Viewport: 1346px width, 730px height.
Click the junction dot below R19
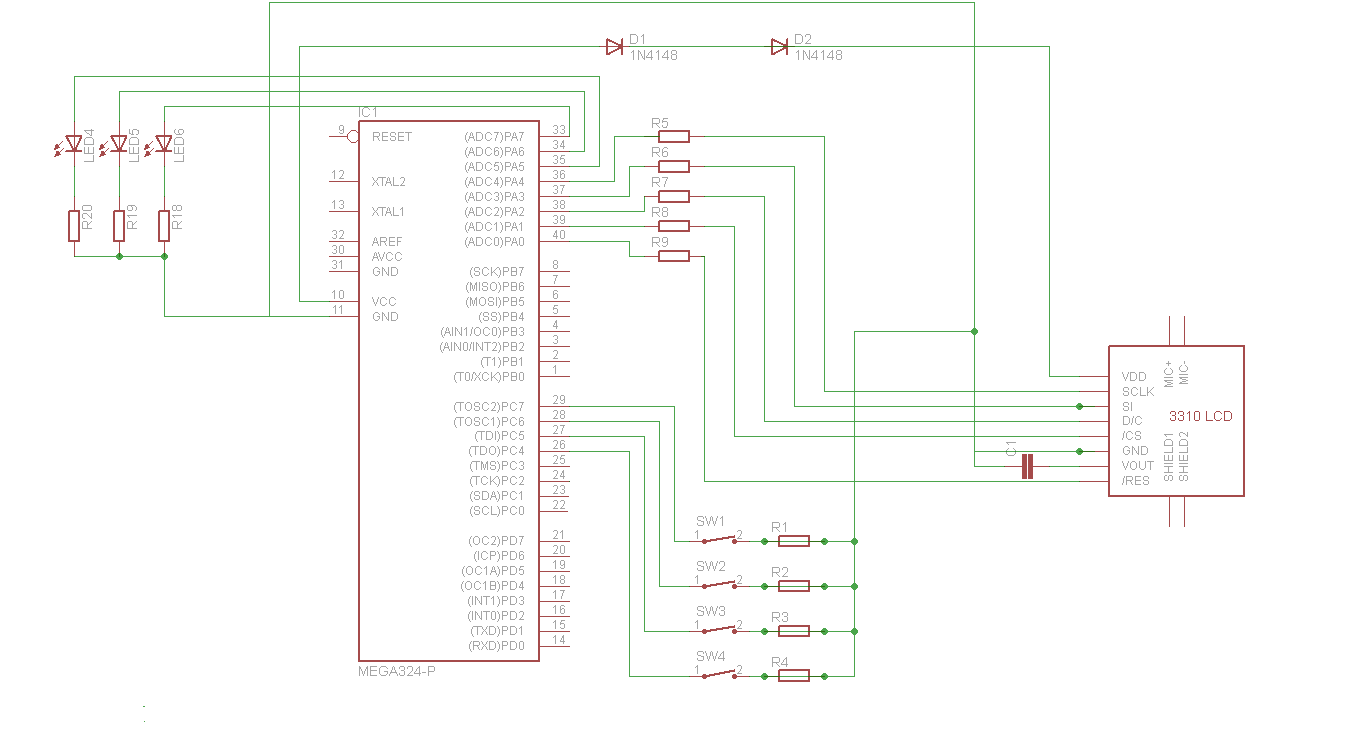tap(119, 256)
